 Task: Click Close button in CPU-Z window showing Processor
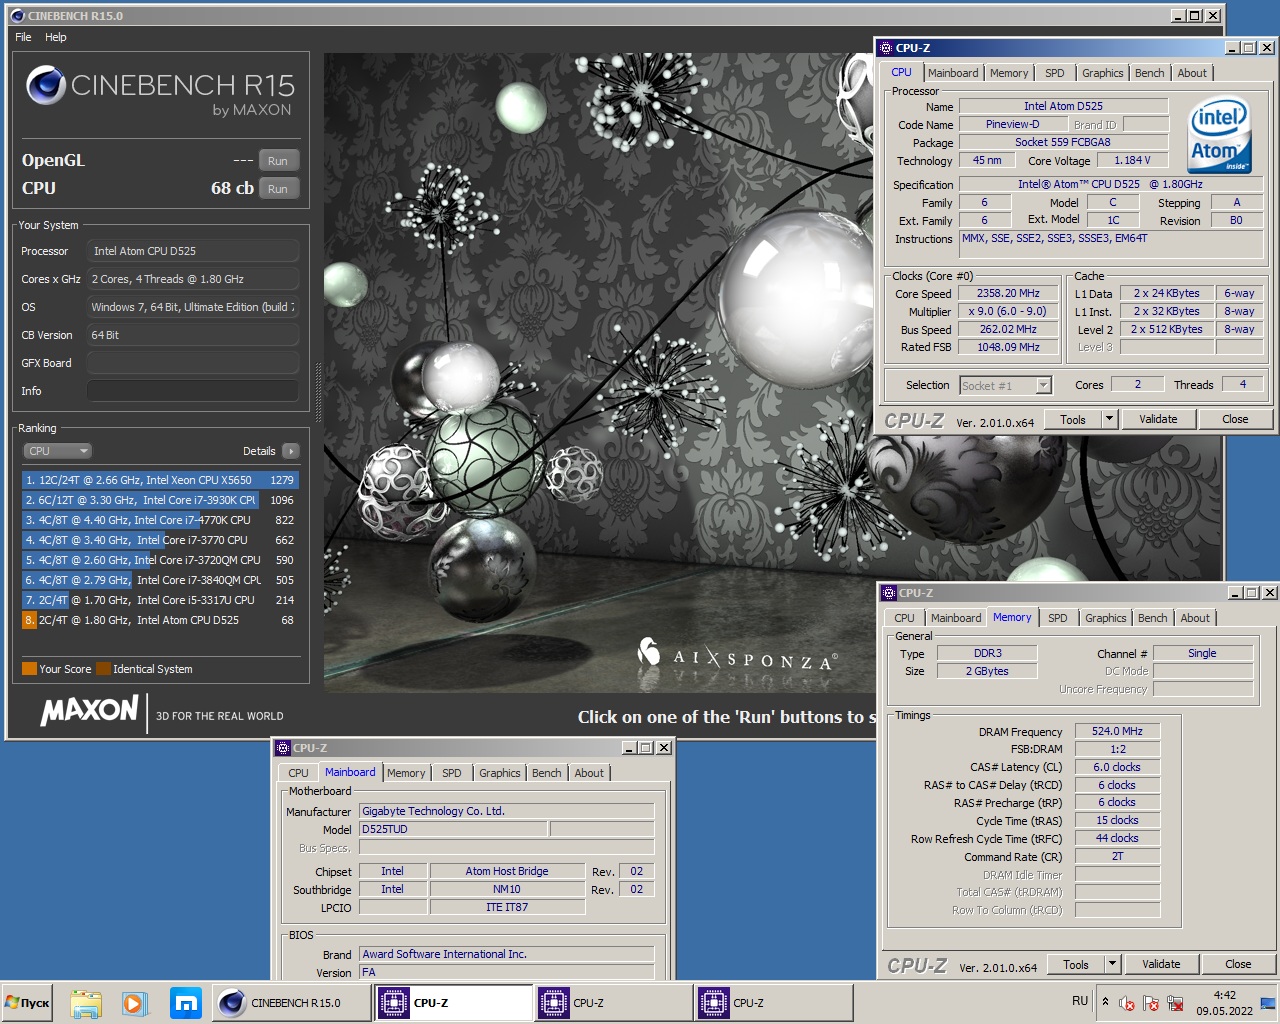pyautogui.click(x=1235, y=420)
